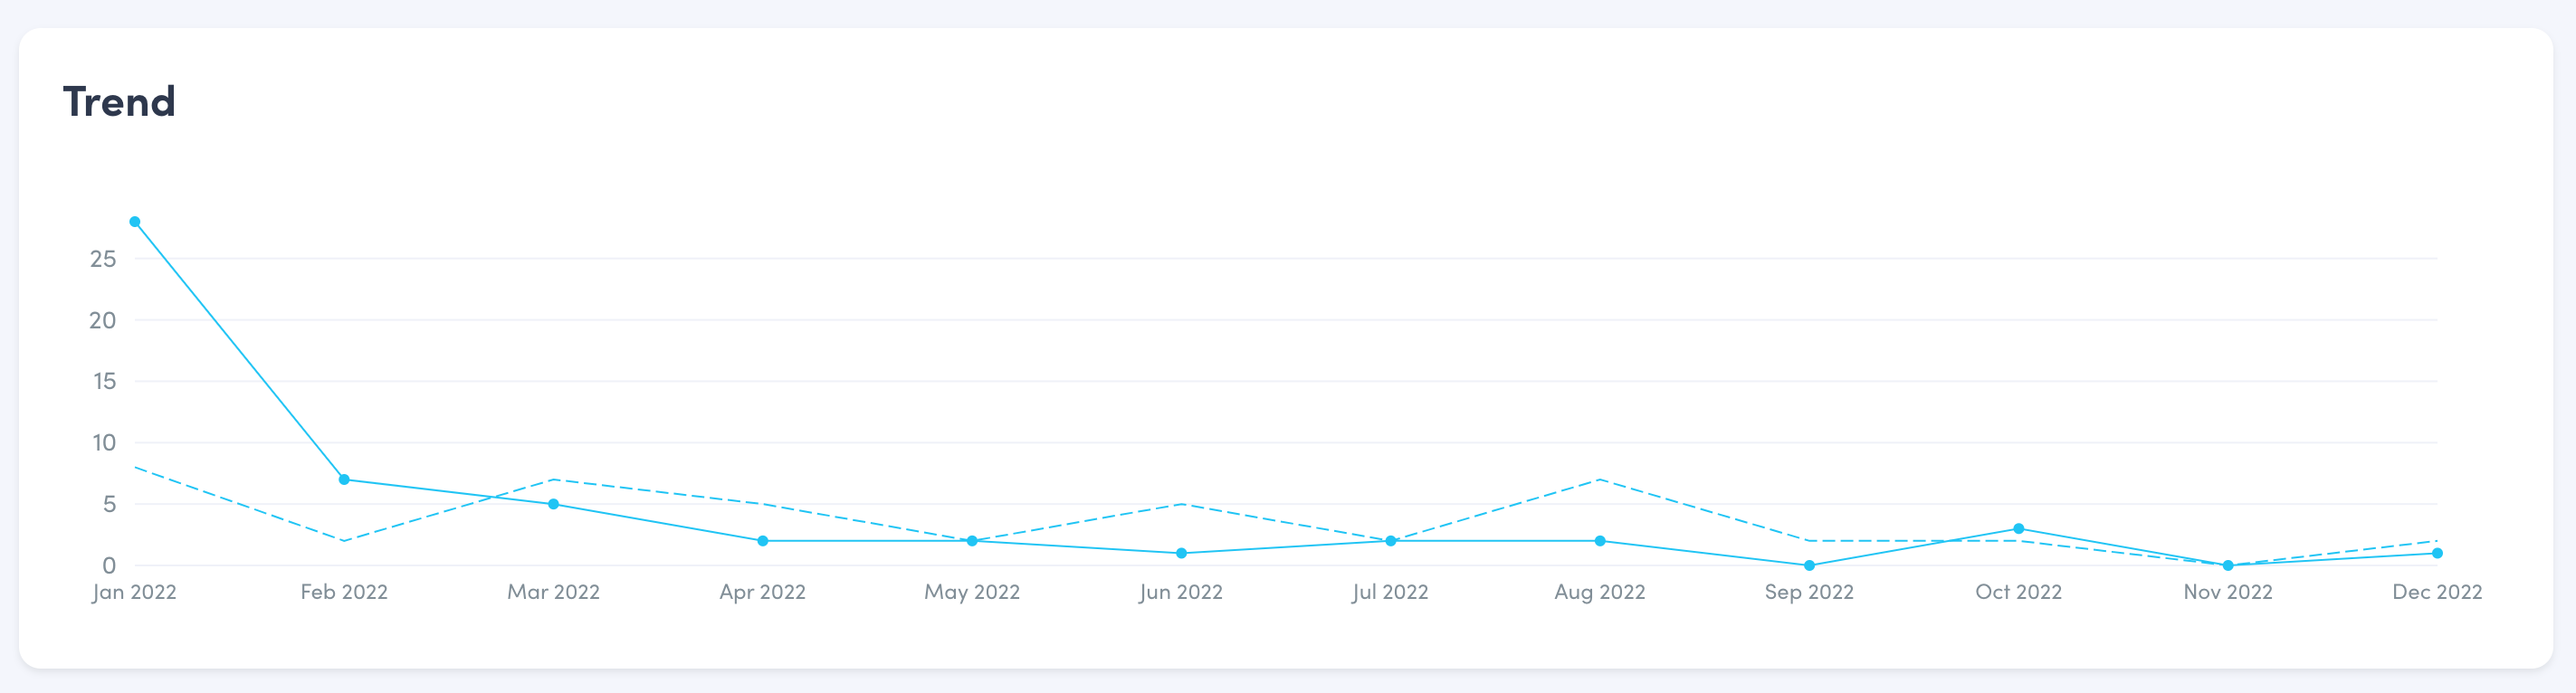The width and height of the screenshot is (2576, 693).
Task: Click the Mar 2022 solid line marker
Action: [x=553, y=504]
